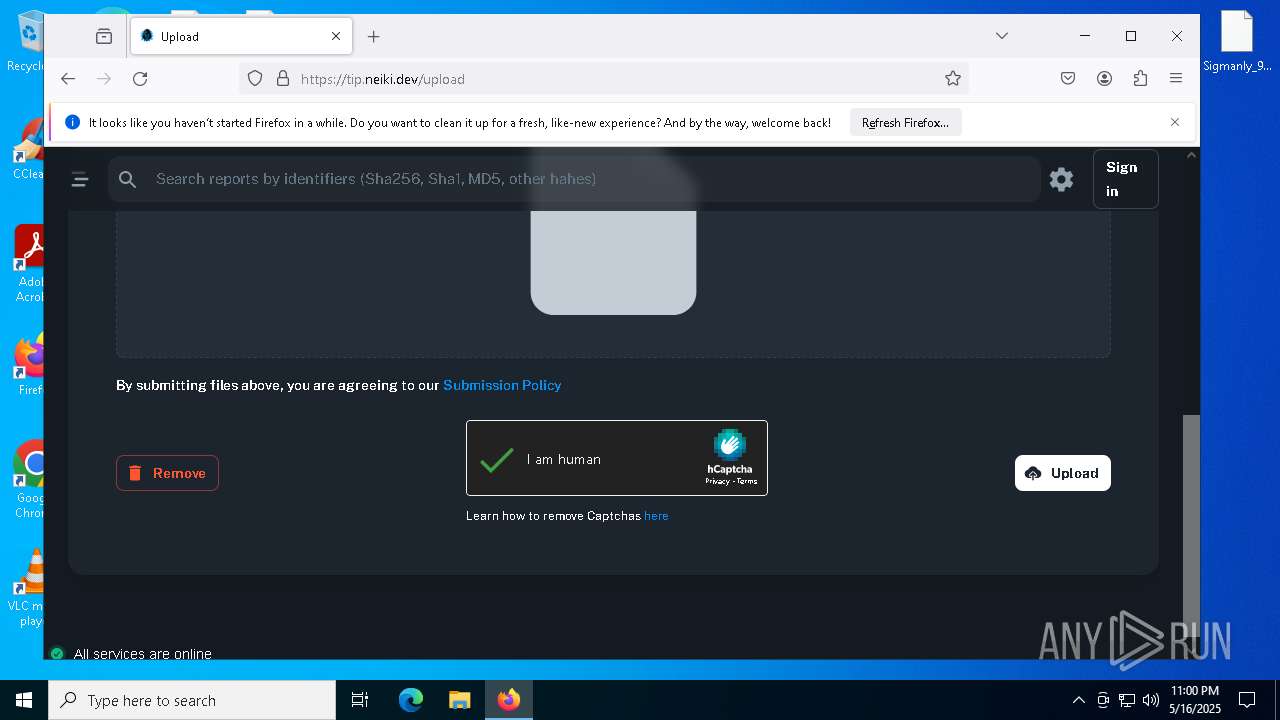Image resolution: width=1280 pixels, height=720 pixels.
Task: Open Firefox account menu
Action: coord(1104,78)
